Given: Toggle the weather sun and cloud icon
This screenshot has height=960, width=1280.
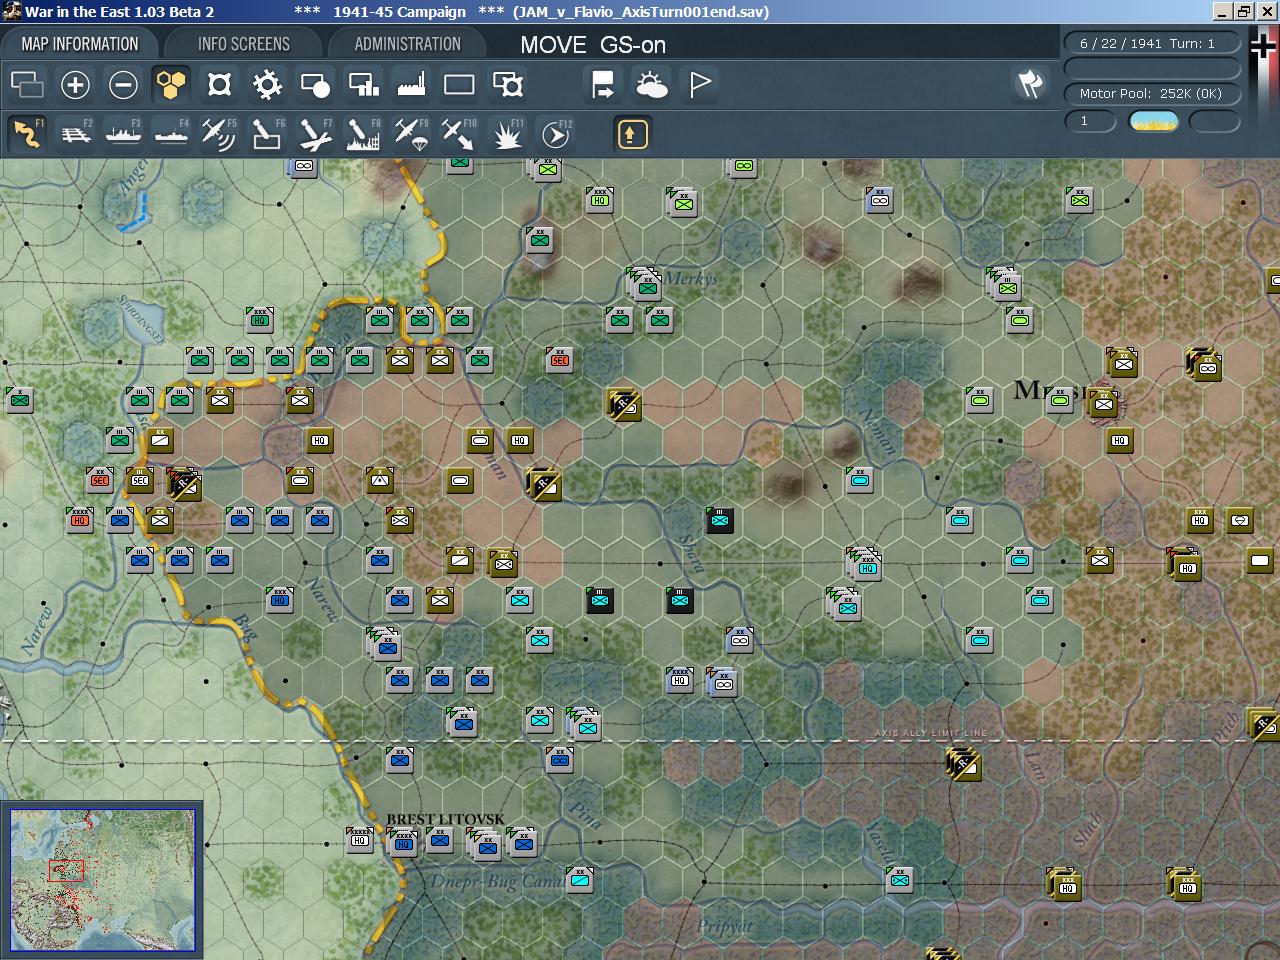Looking at the screenshot, I should pos(651,85).
